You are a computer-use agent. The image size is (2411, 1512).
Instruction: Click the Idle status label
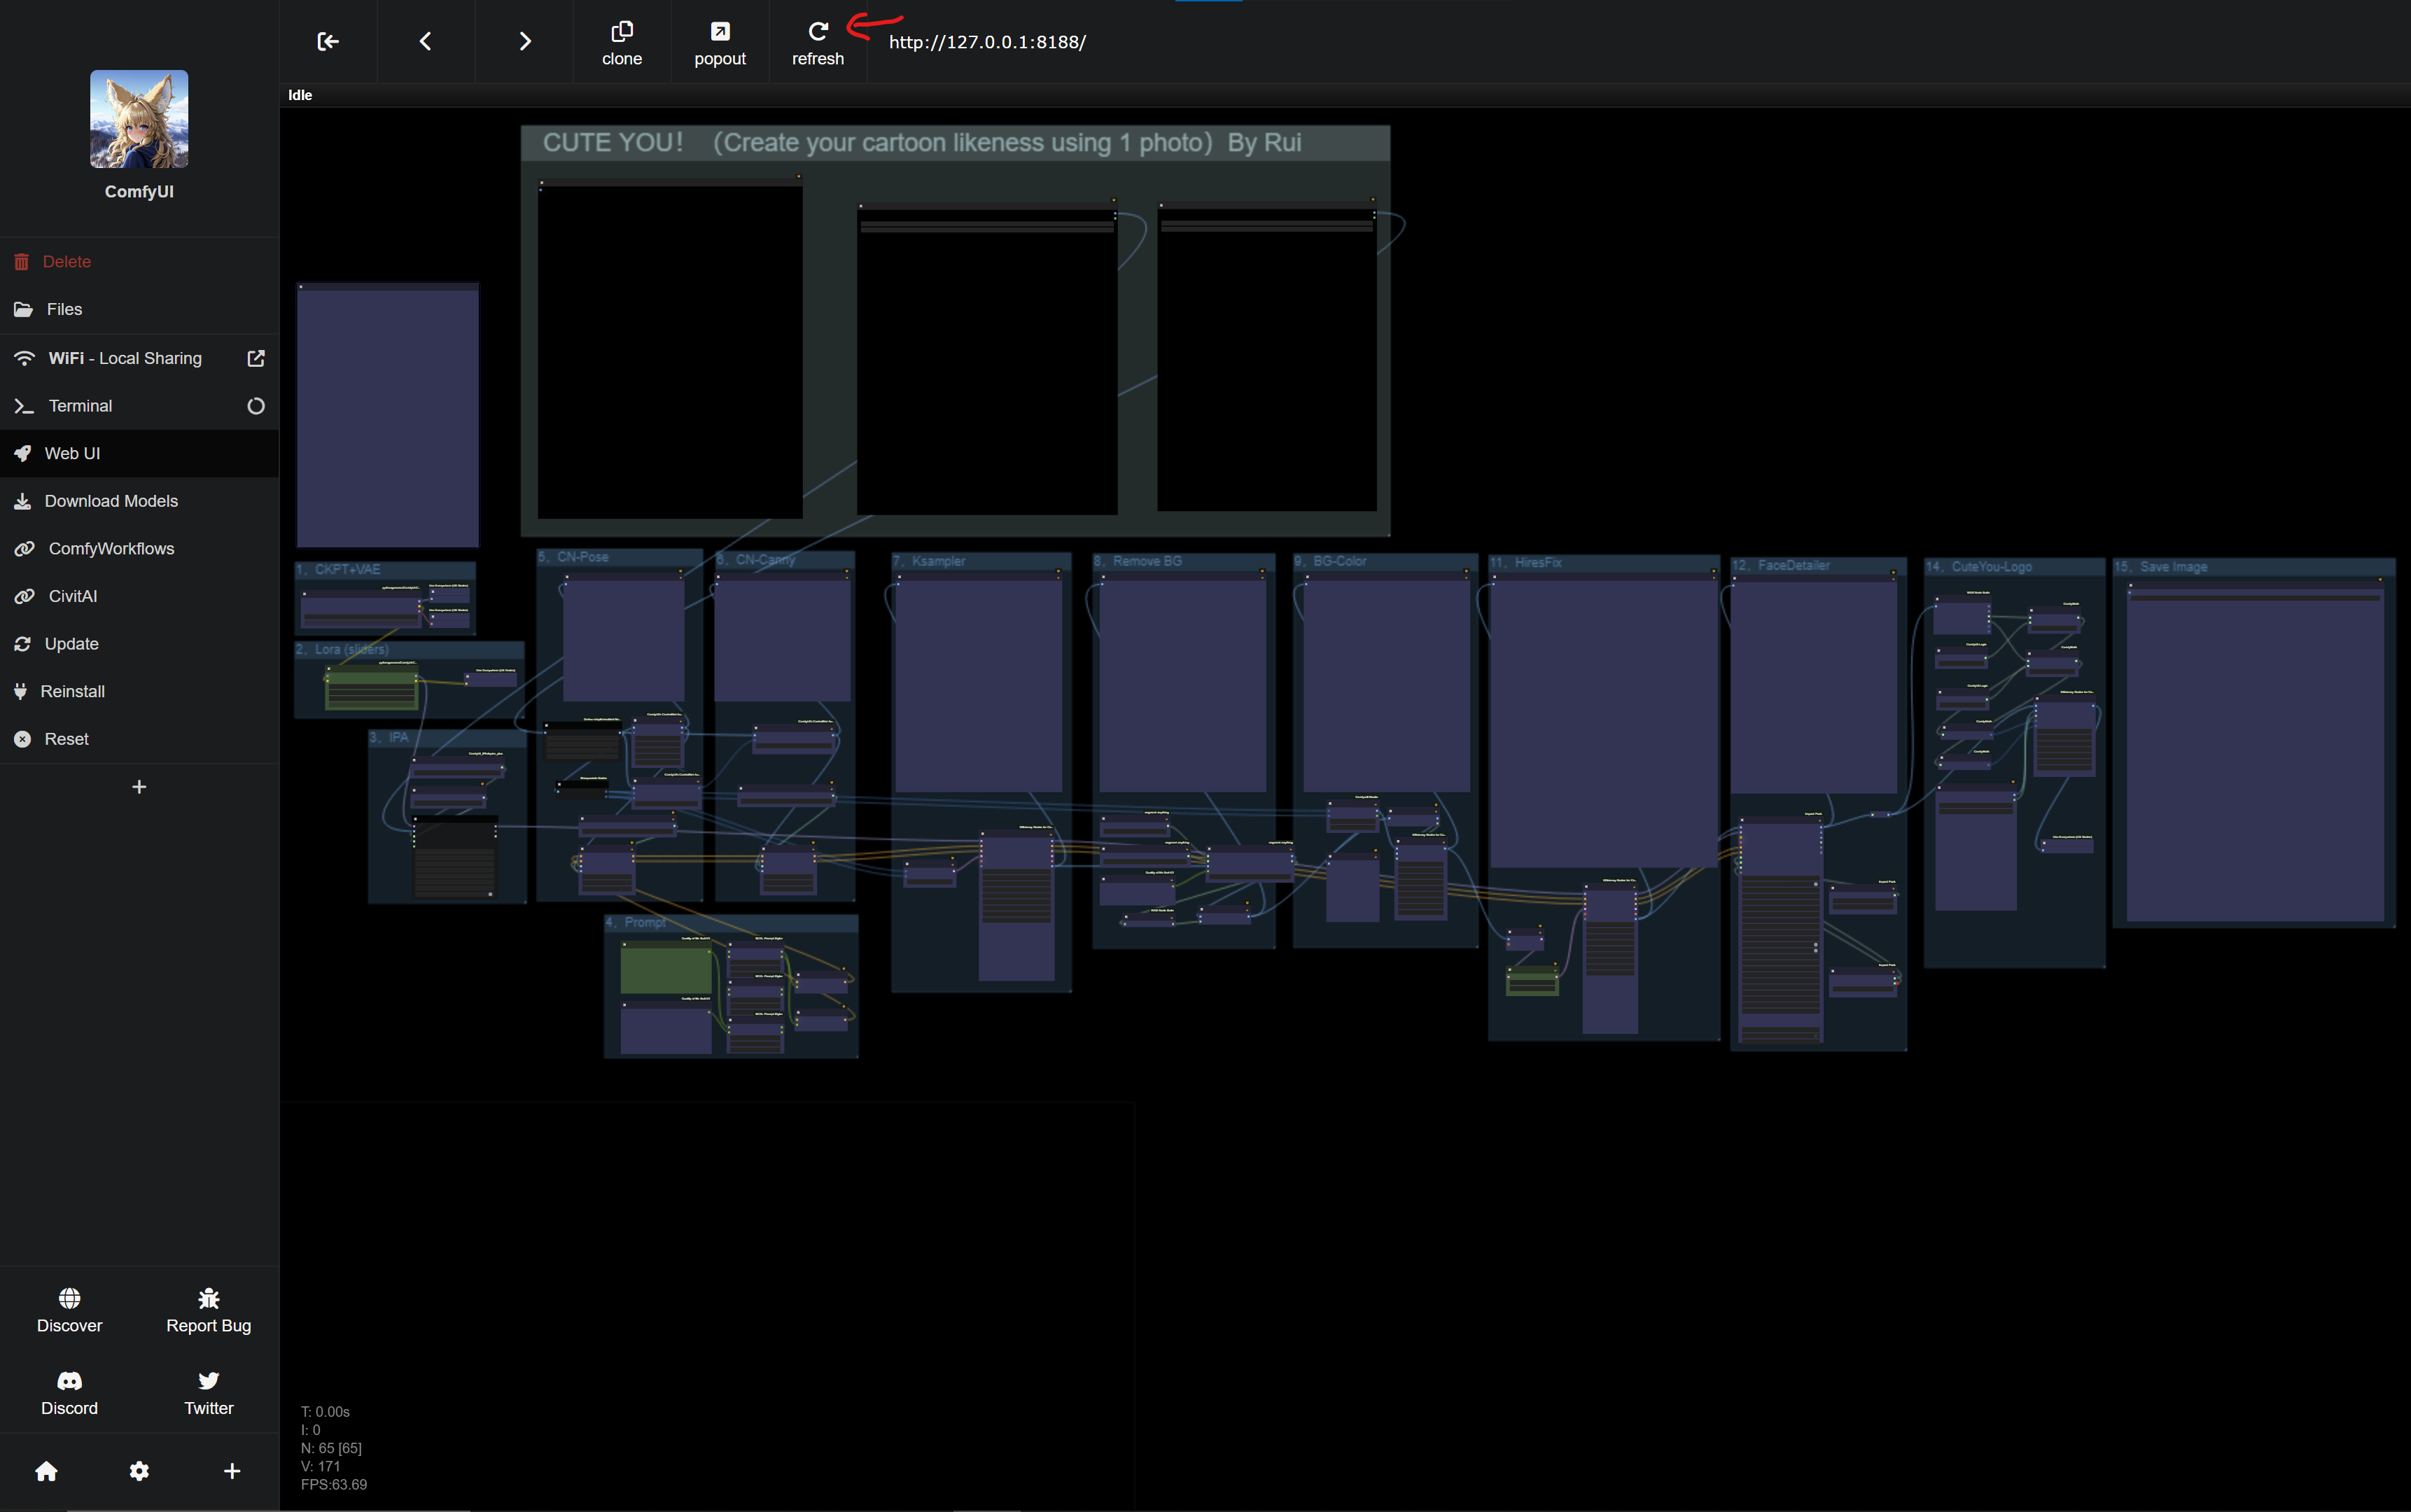300,95
